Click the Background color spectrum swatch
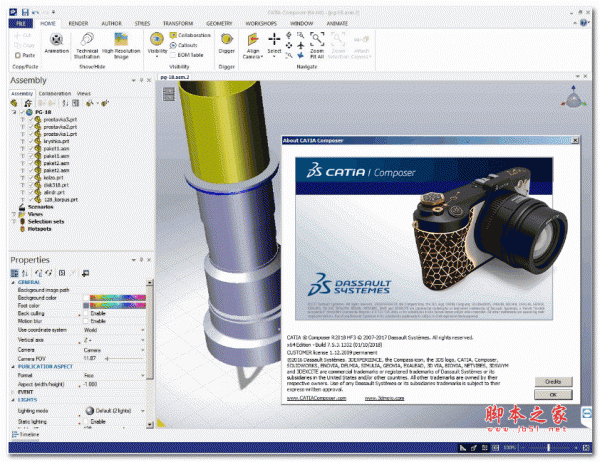The width and height of the screenshot is (600, 462). point(118,298)
